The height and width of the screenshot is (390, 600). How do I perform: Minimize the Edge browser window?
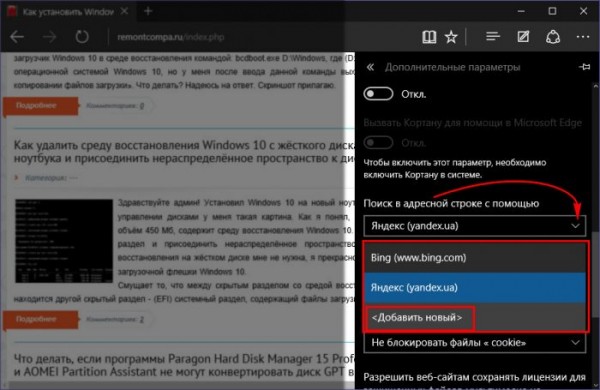click(x=521, y=11)
